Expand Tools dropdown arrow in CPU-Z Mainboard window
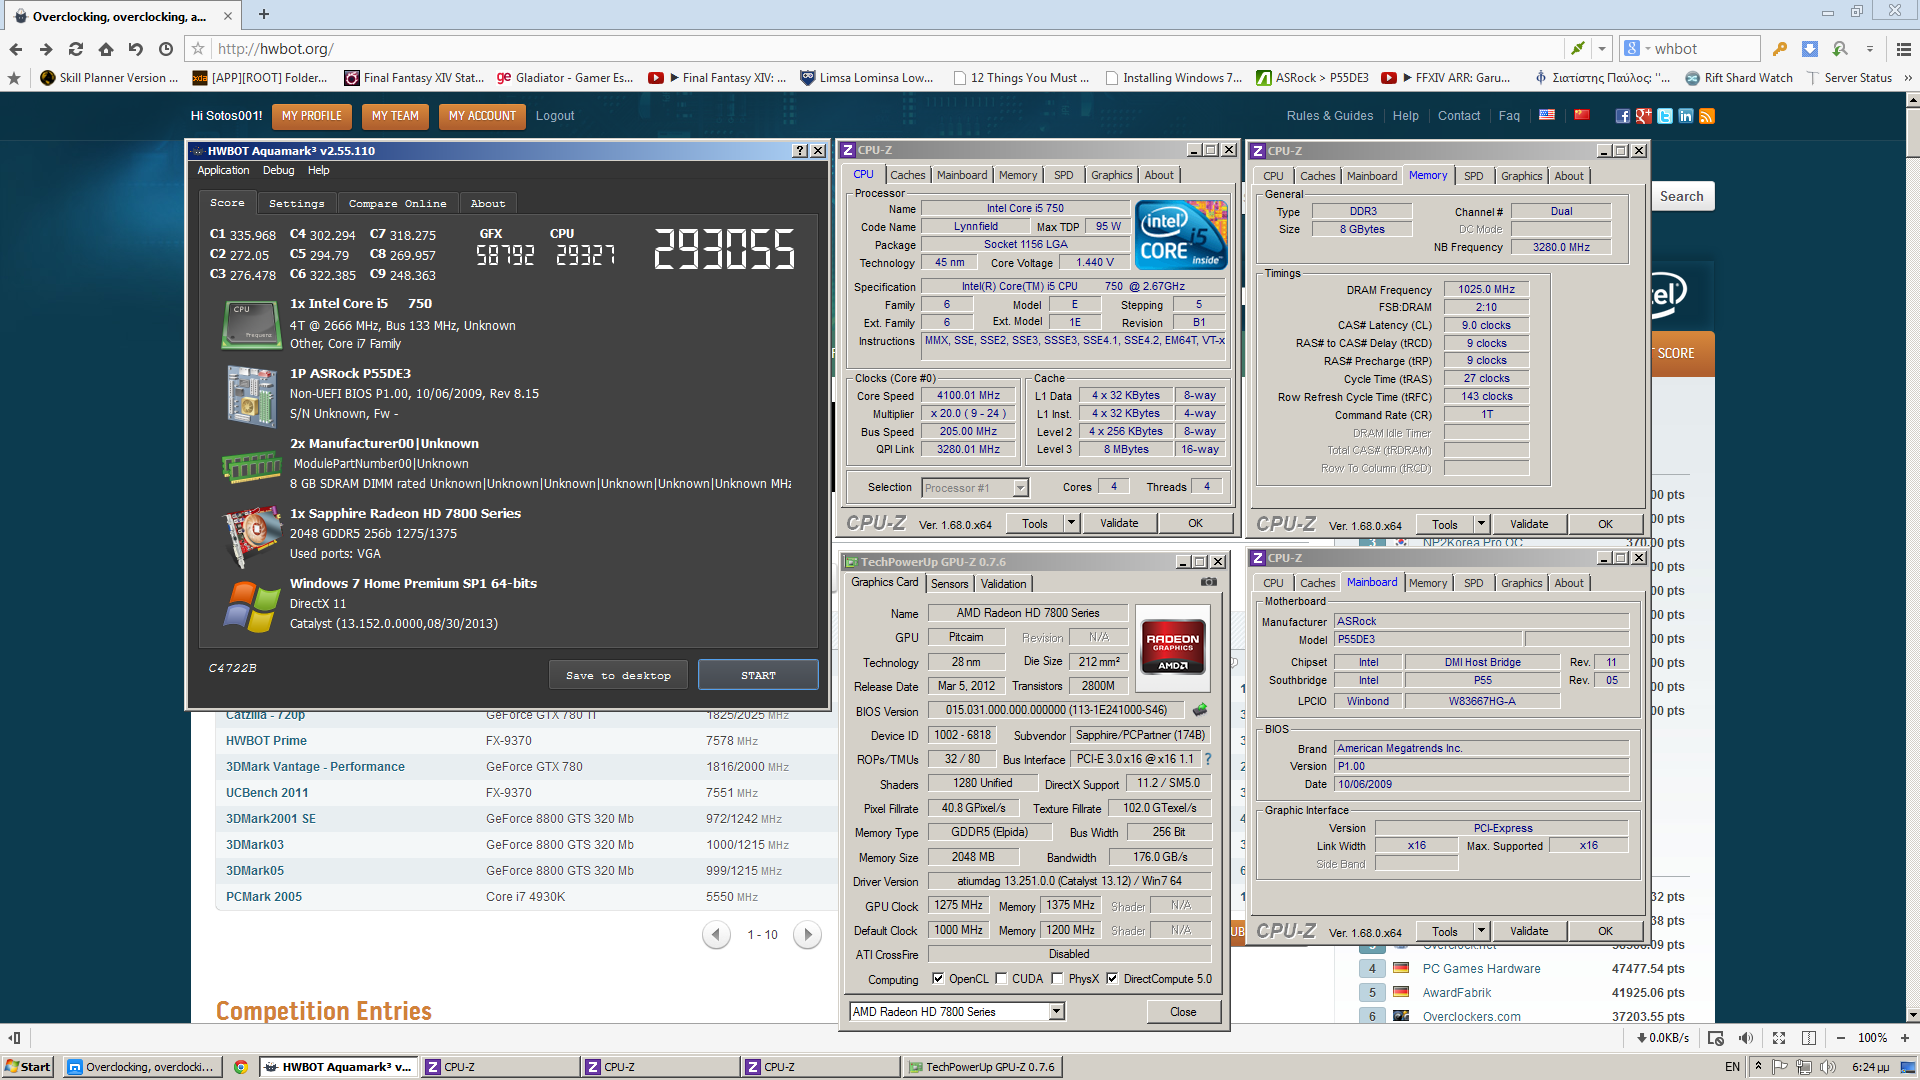Image resolution: width=1920 pixels, height=1080 pixels. [1481, 931]
